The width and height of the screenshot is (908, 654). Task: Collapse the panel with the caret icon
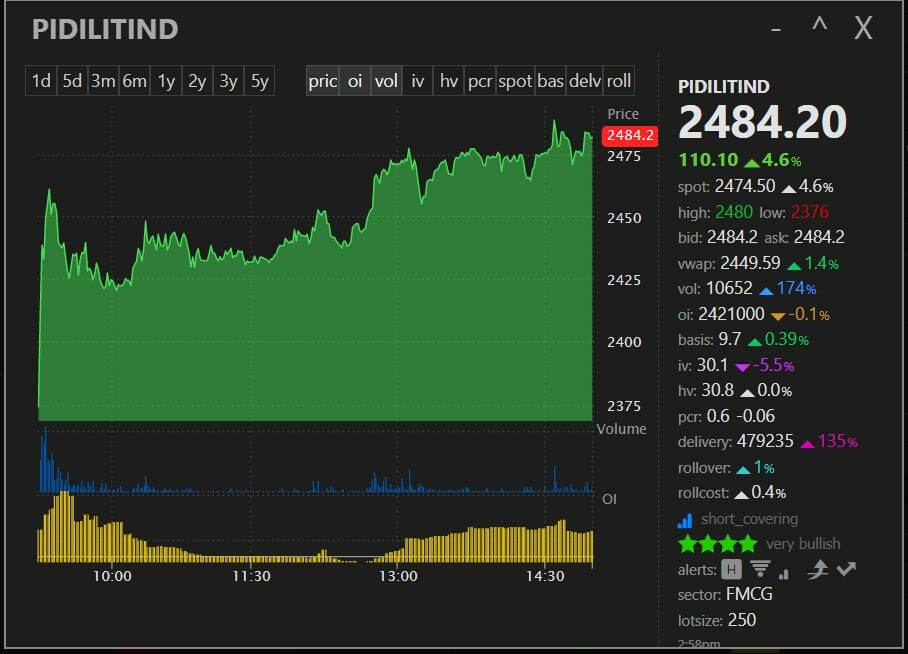click(x=819, y=25)
